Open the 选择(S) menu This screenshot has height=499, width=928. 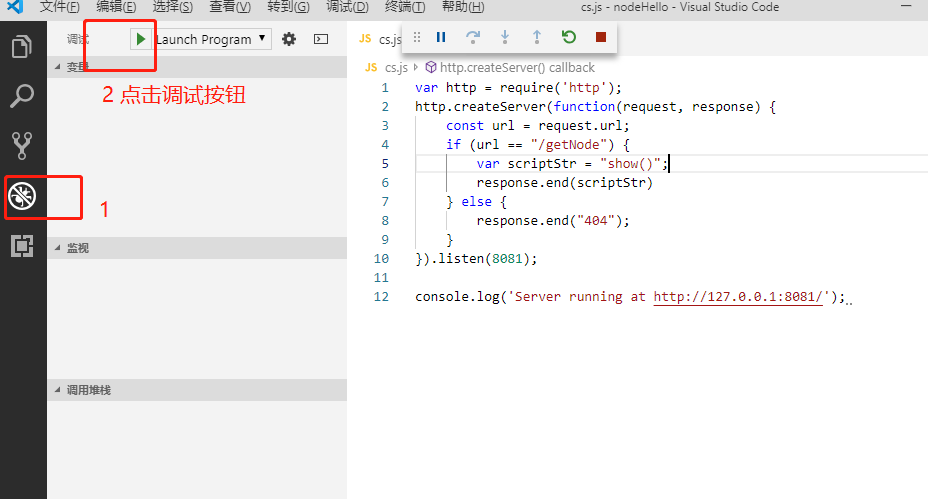tap(173, 7)
